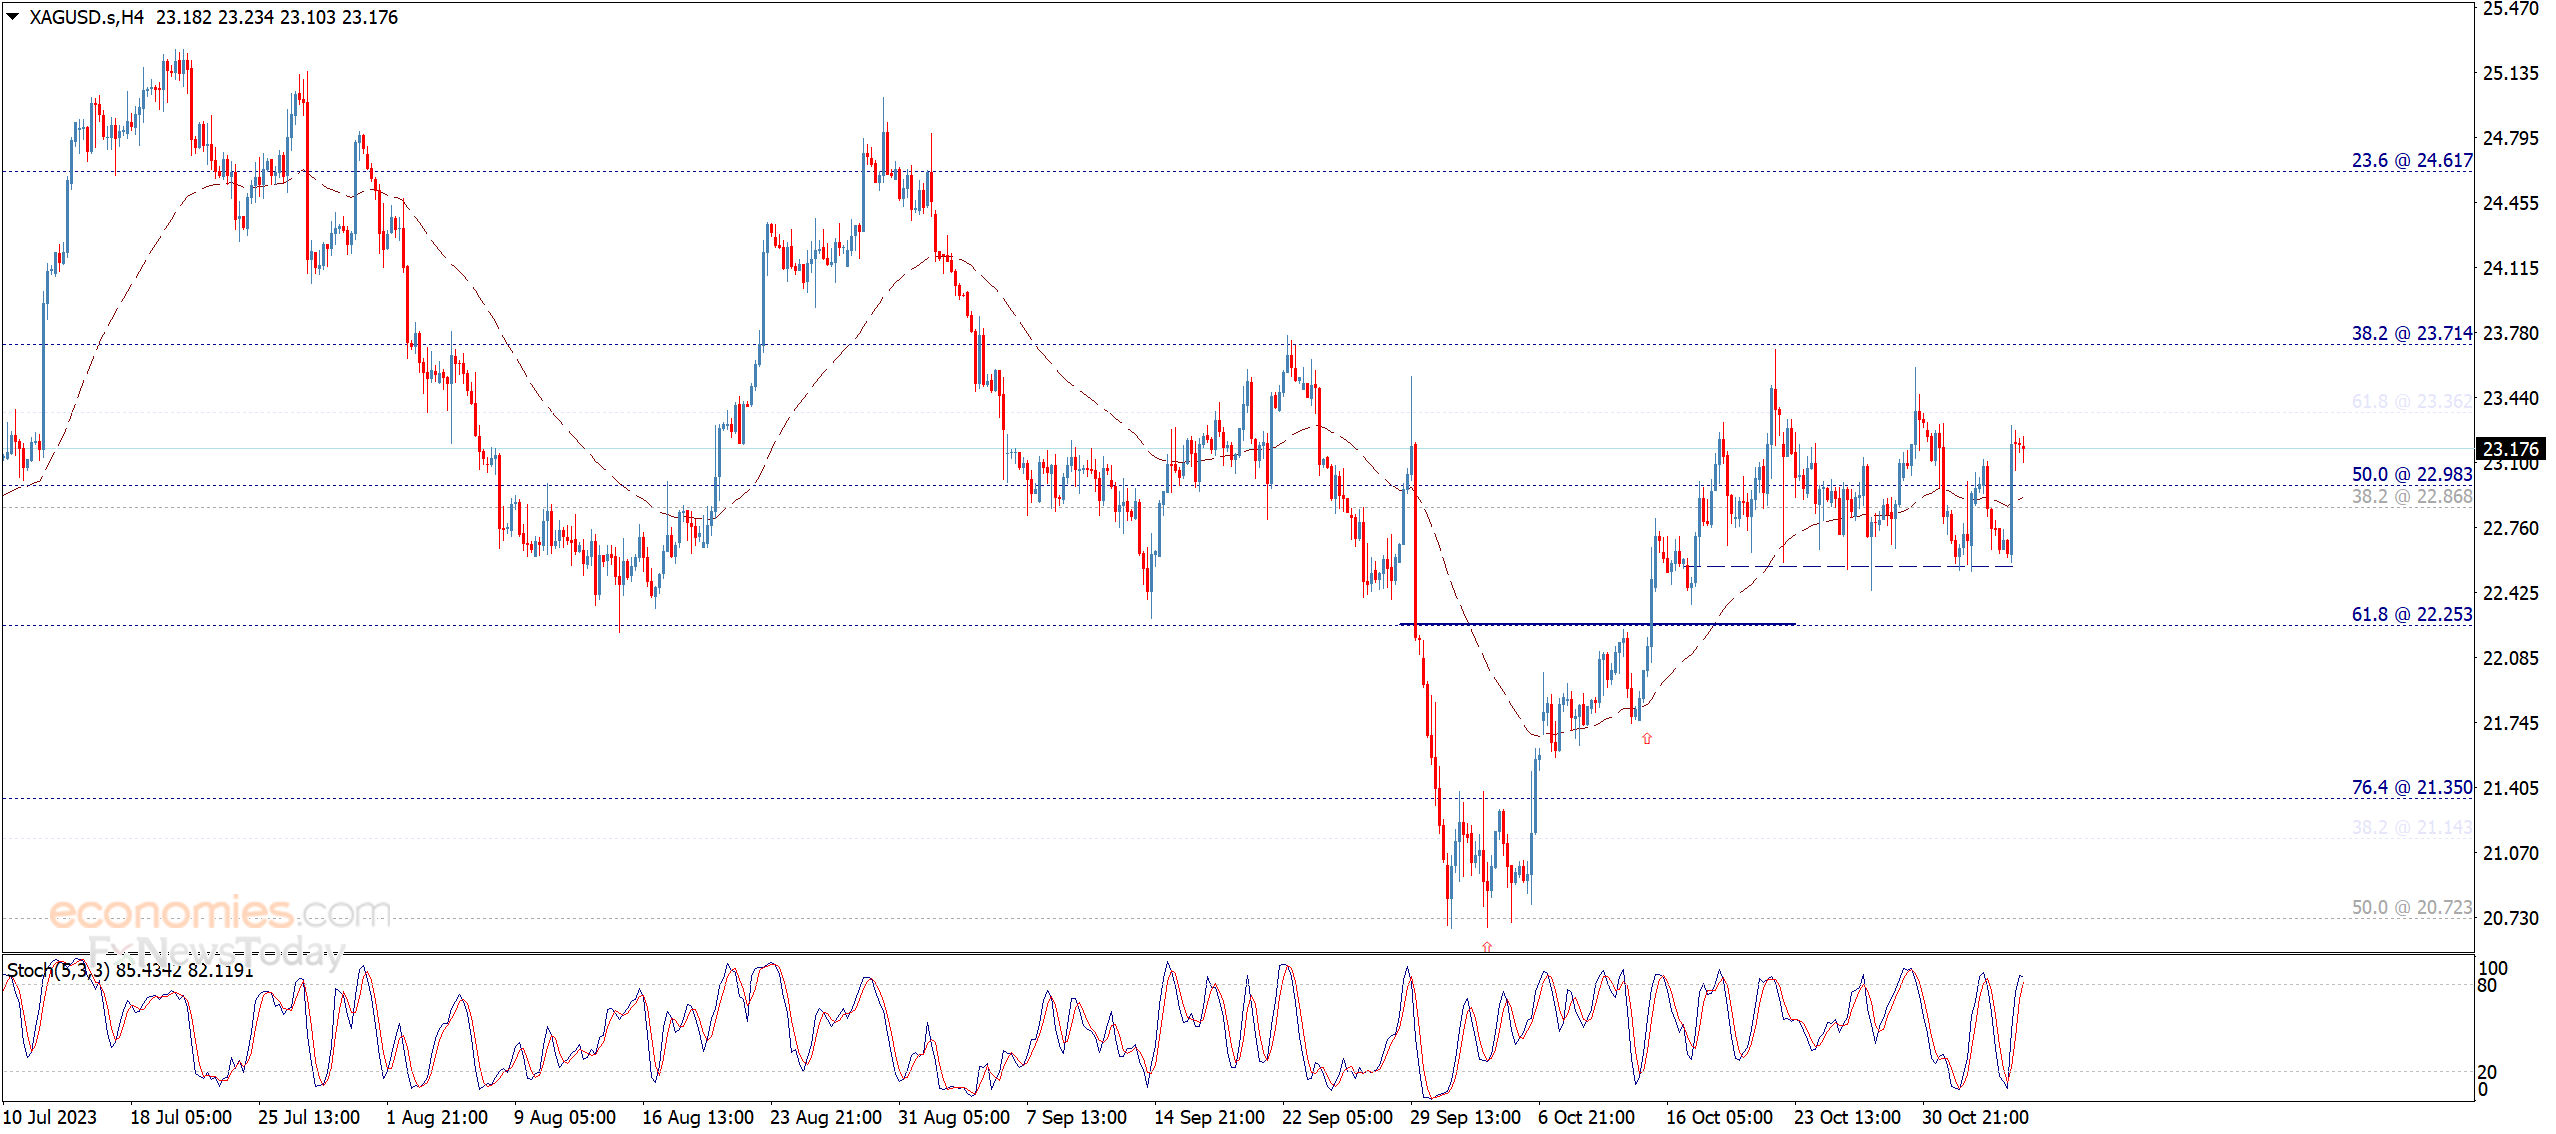
Task: Select the Stoch(5,3,3) indicator label
Action: click(x=58, y=970)
